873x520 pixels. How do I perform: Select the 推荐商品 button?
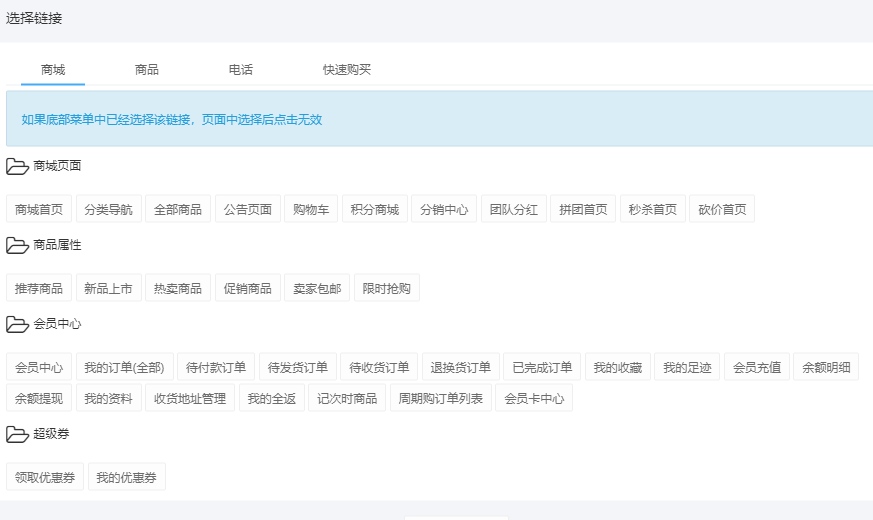[39, 288]
